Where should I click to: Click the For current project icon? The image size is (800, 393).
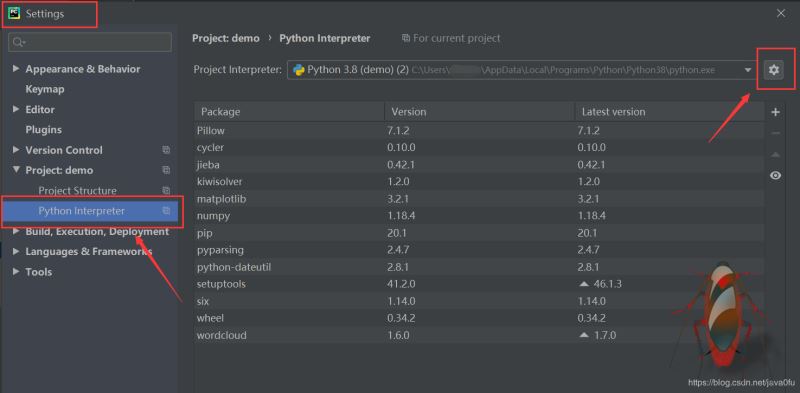[x=406, y=38]
